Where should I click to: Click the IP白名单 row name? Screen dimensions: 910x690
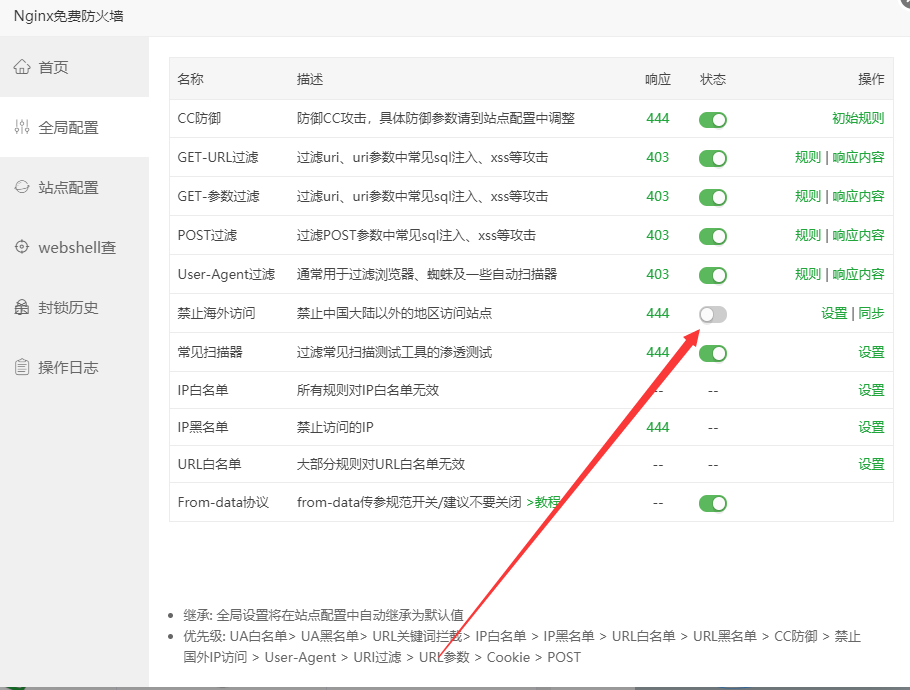[203, 390]
